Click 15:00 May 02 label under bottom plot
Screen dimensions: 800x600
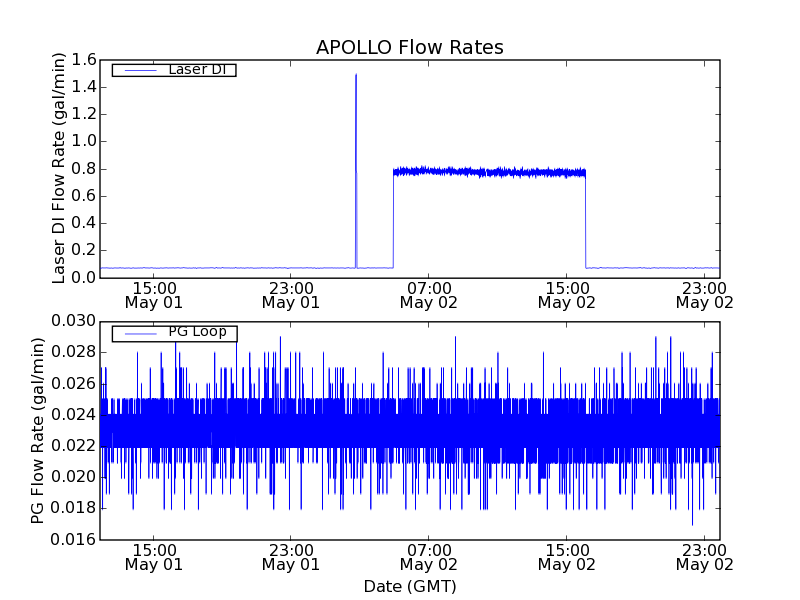coord(567,556)
